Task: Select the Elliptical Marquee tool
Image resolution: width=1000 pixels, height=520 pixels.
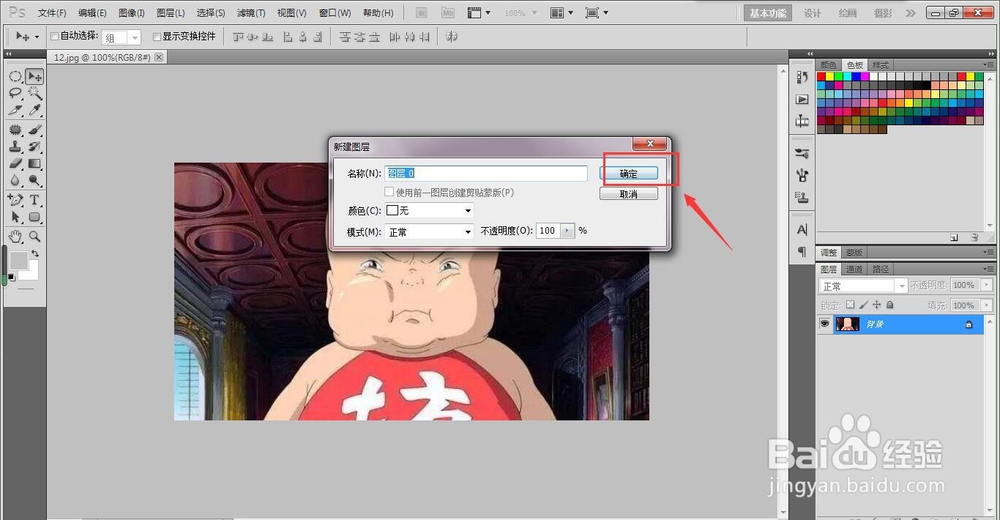Action: (15, 77)
